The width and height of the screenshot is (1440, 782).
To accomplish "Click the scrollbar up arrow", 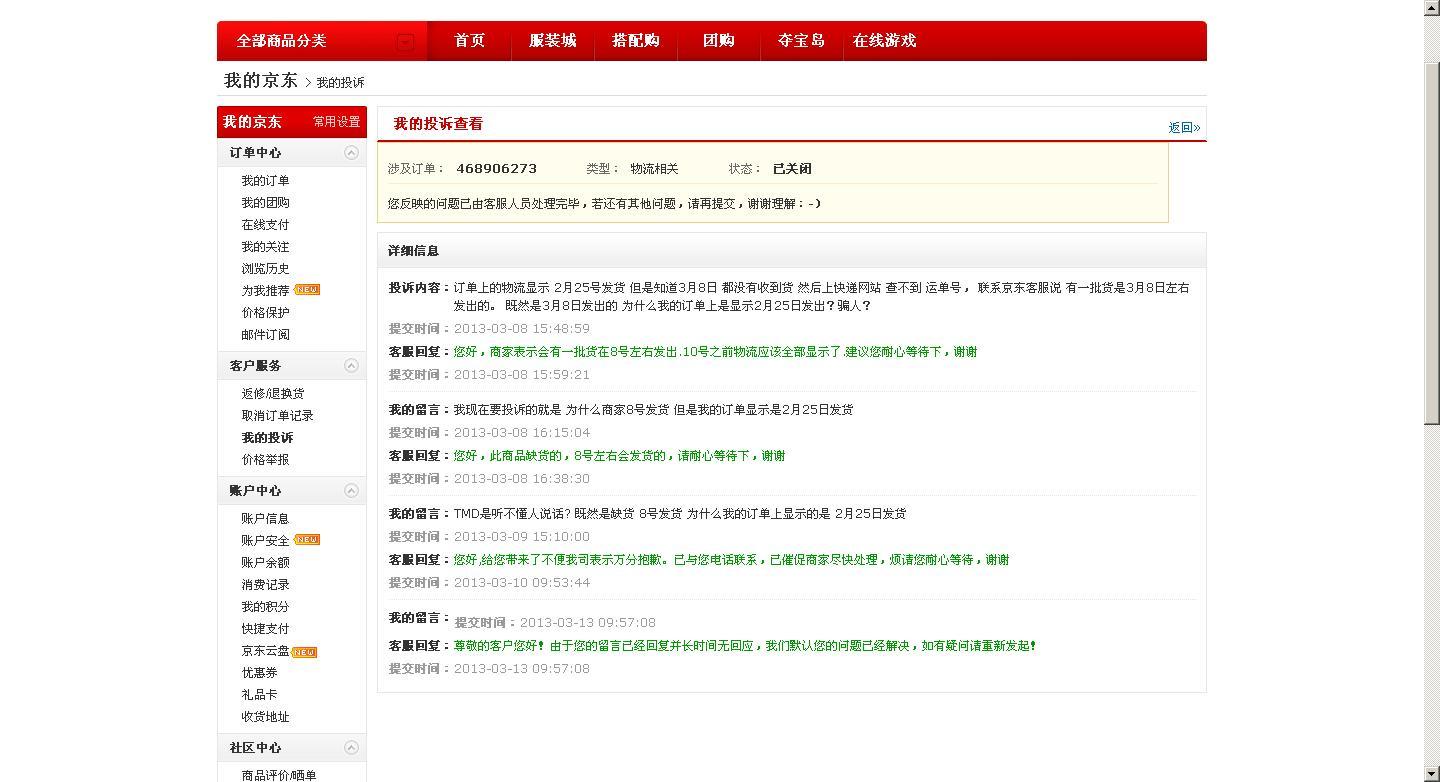I will click(x=1432, y=7).
